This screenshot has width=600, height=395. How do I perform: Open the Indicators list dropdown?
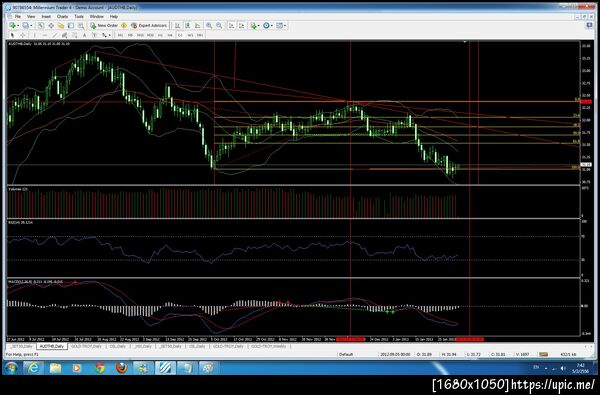258,26
